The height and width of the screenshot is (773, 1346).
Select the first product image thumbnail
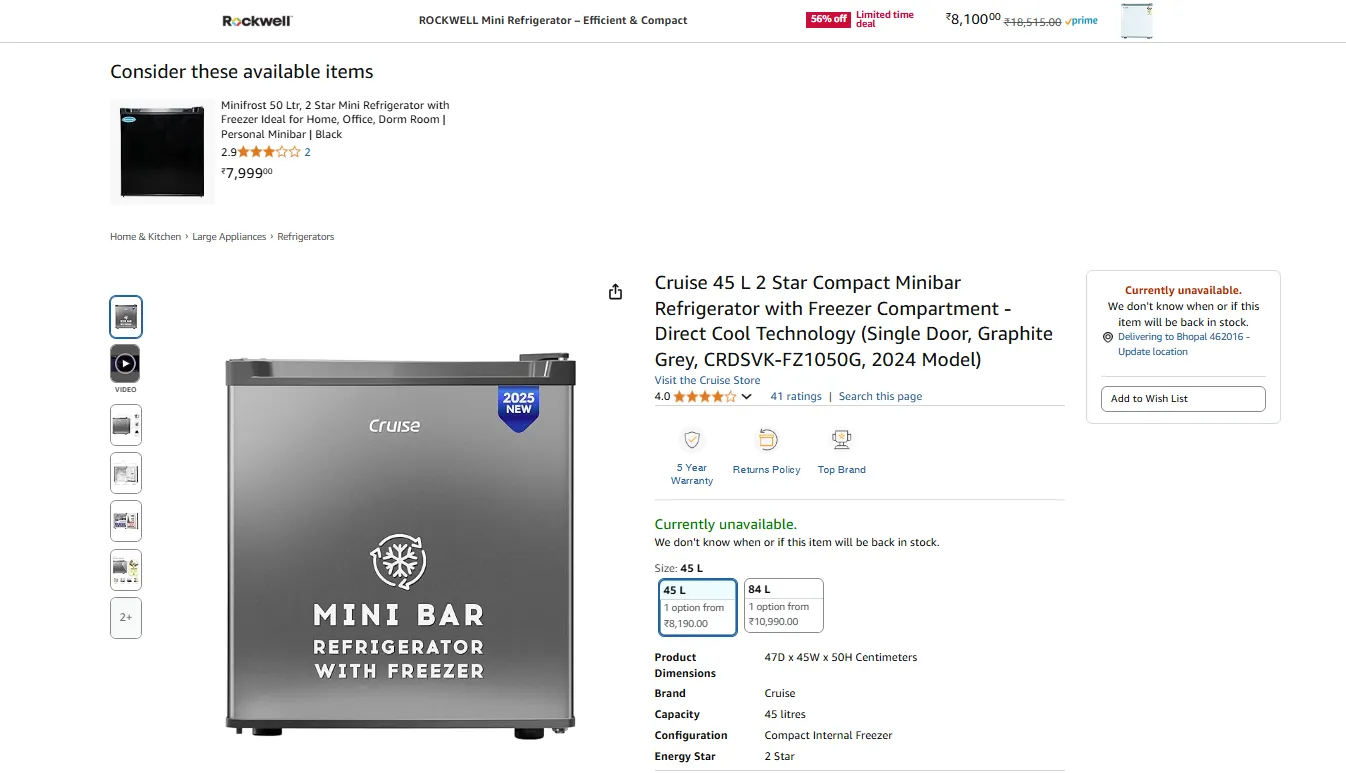pos(126,317)
